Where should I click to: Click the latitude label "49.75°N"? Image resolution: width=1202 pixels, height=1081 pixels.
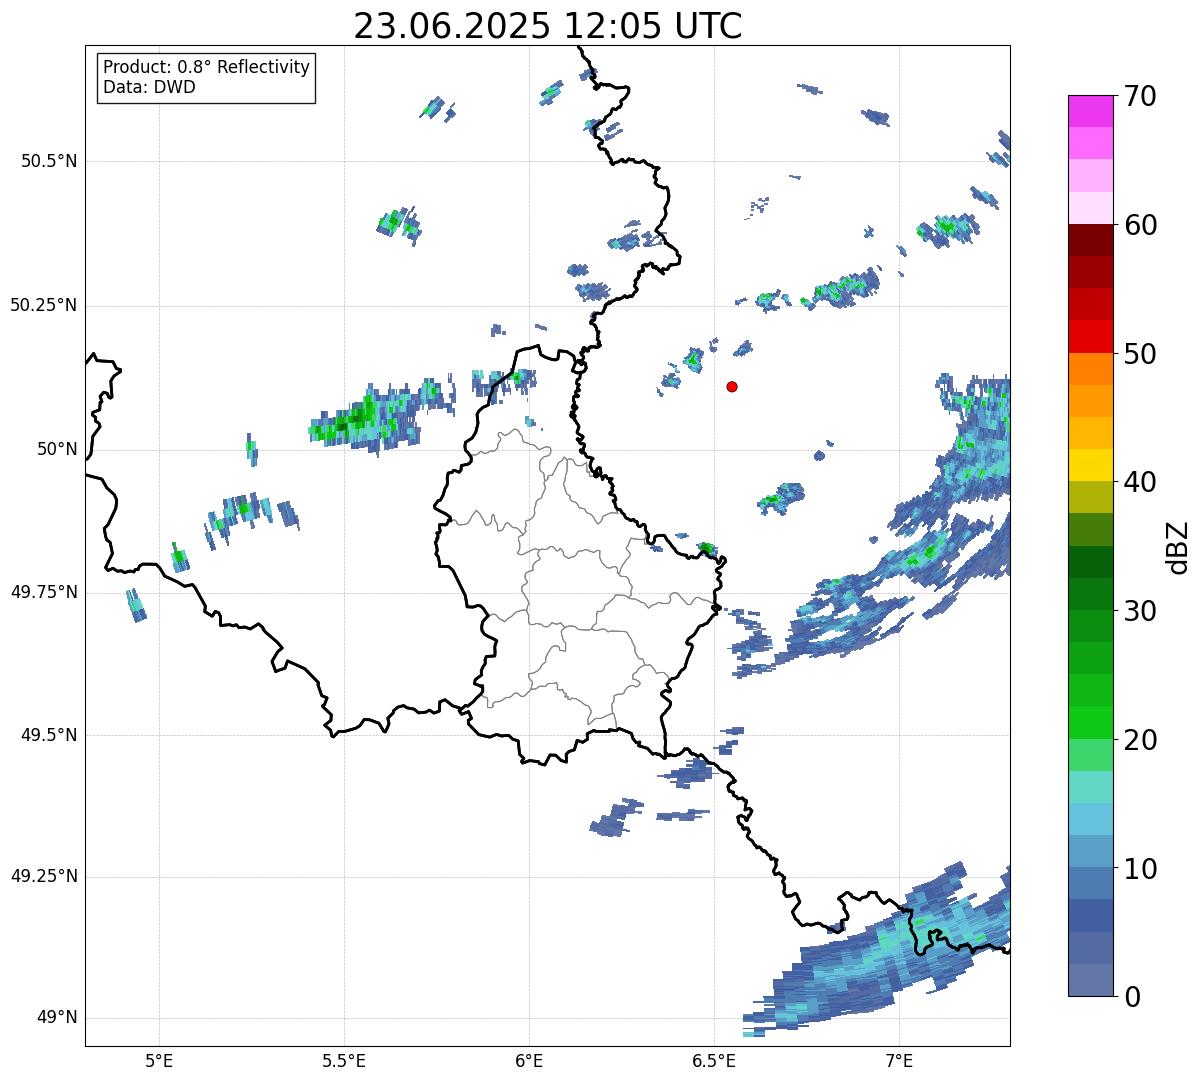[44, 592]
